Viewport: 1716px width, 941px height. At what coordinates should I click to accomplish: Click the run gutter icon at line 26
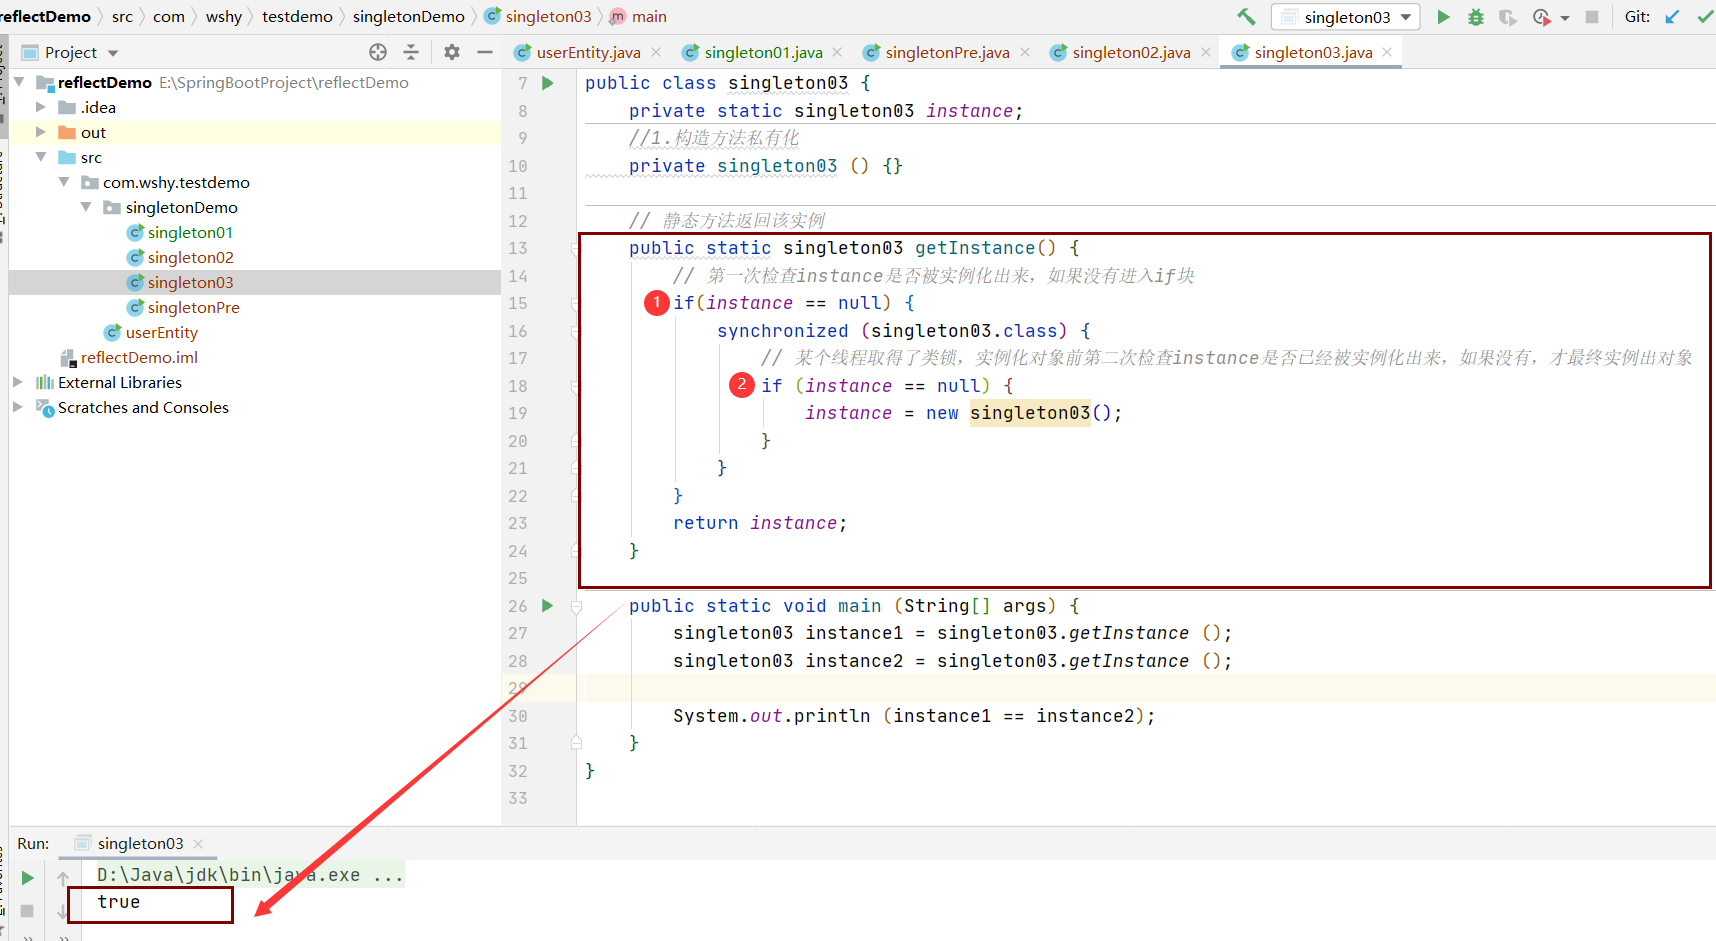[x=547, y=605]
